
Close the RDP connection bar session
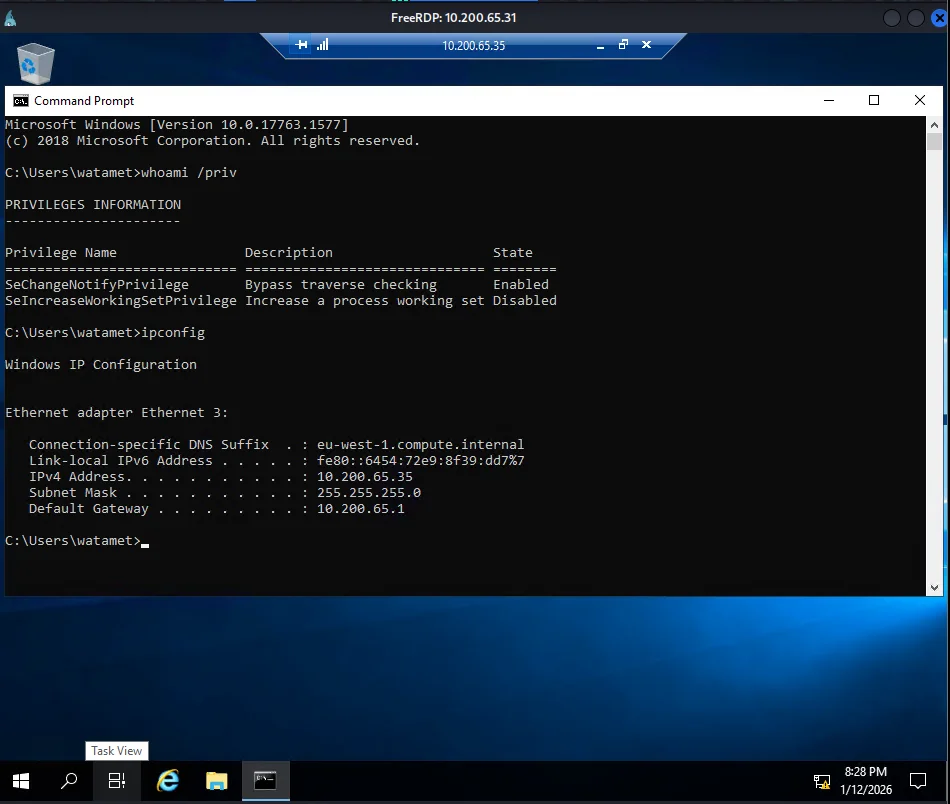(647, 45)
